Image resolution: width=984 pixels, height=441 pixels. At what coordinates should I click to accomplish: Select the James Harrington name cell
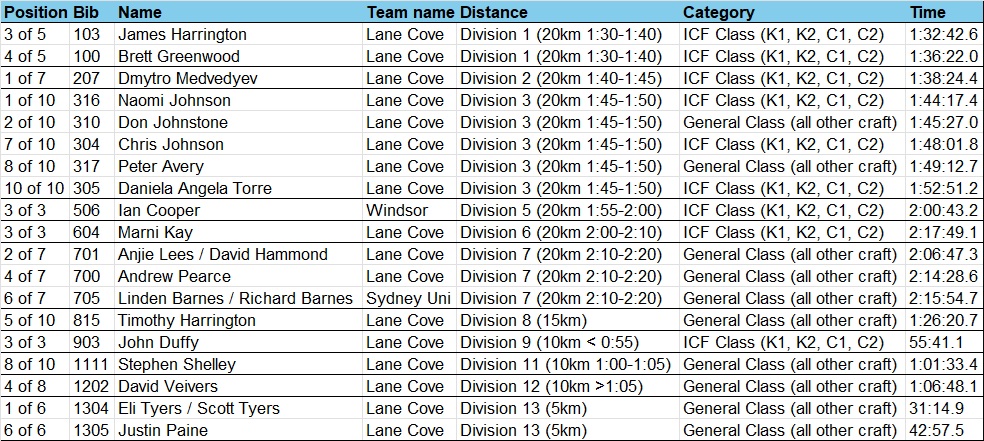(238, 34)
